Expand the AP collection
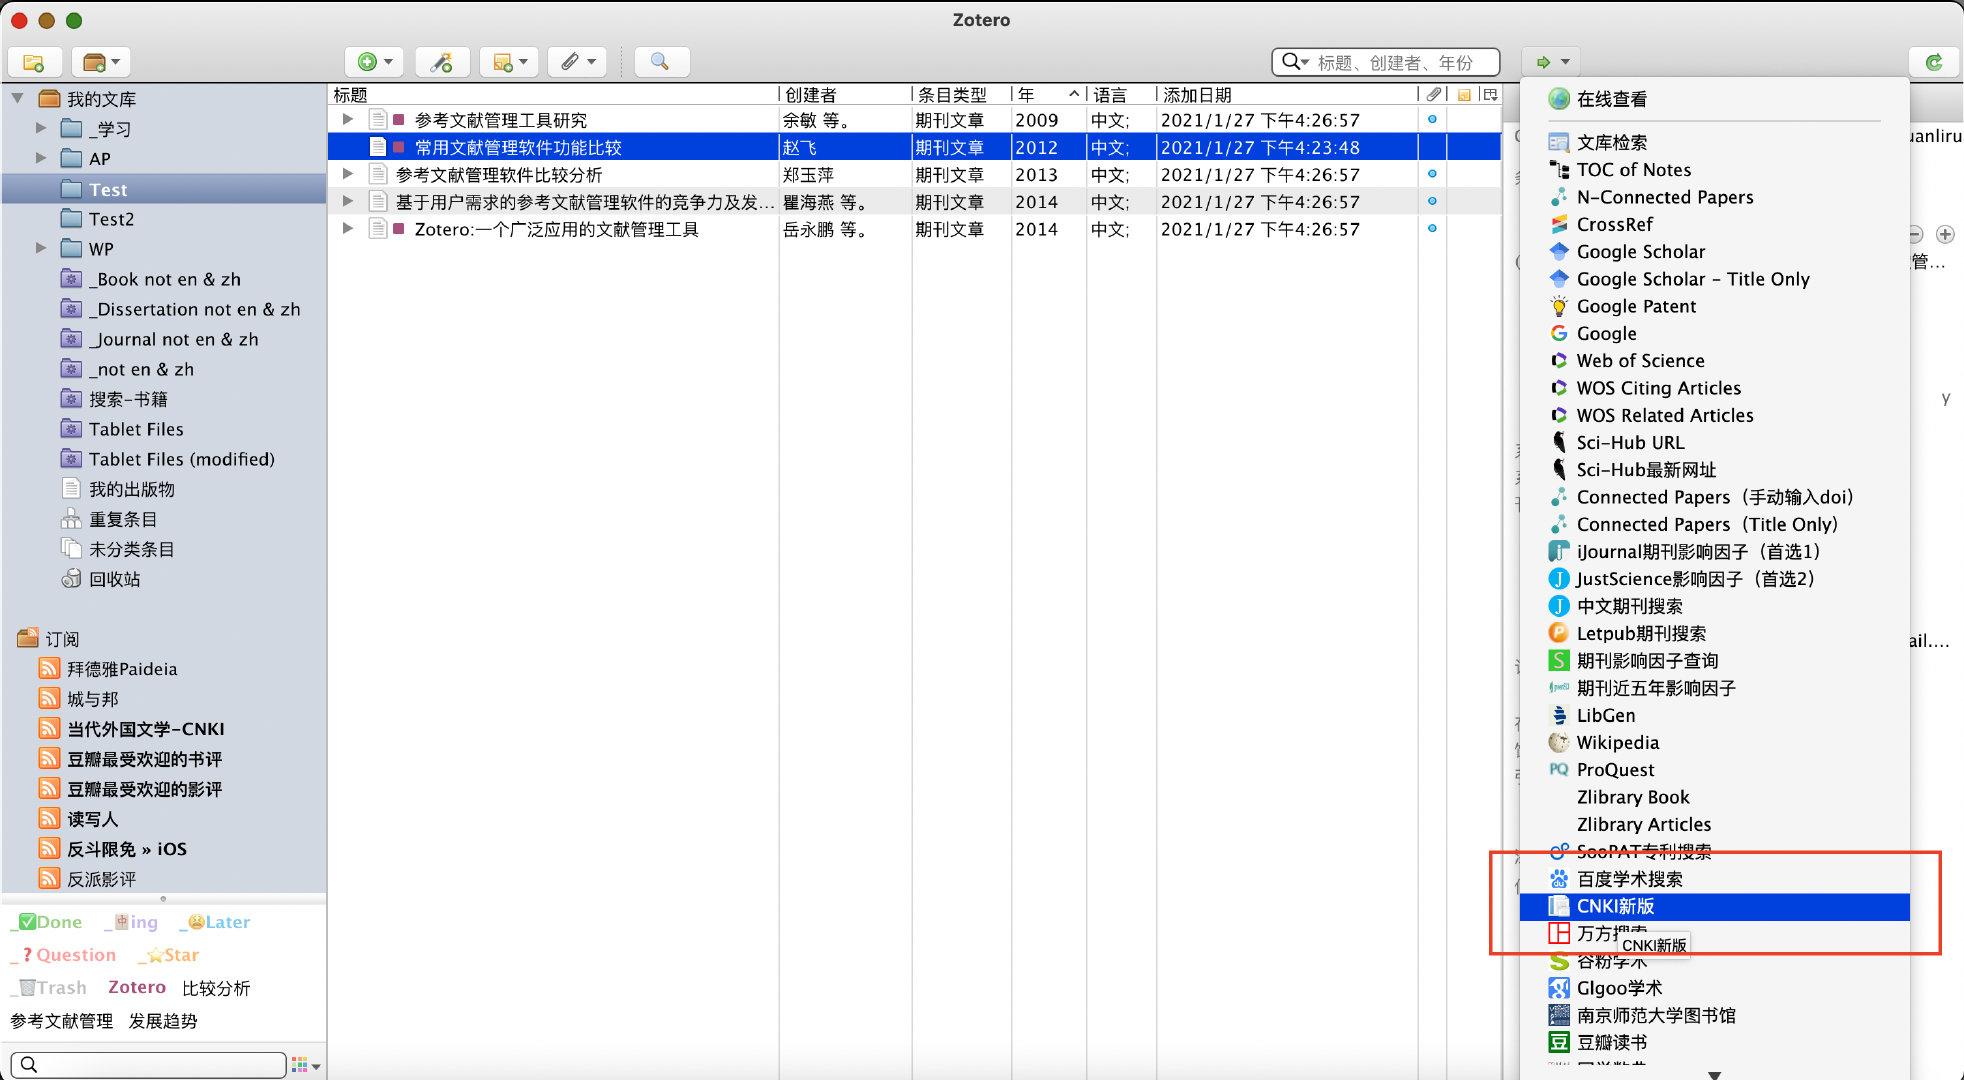Image resolution: width=1964 pixels, height=1080 pixels. click(x=41, y=158)
